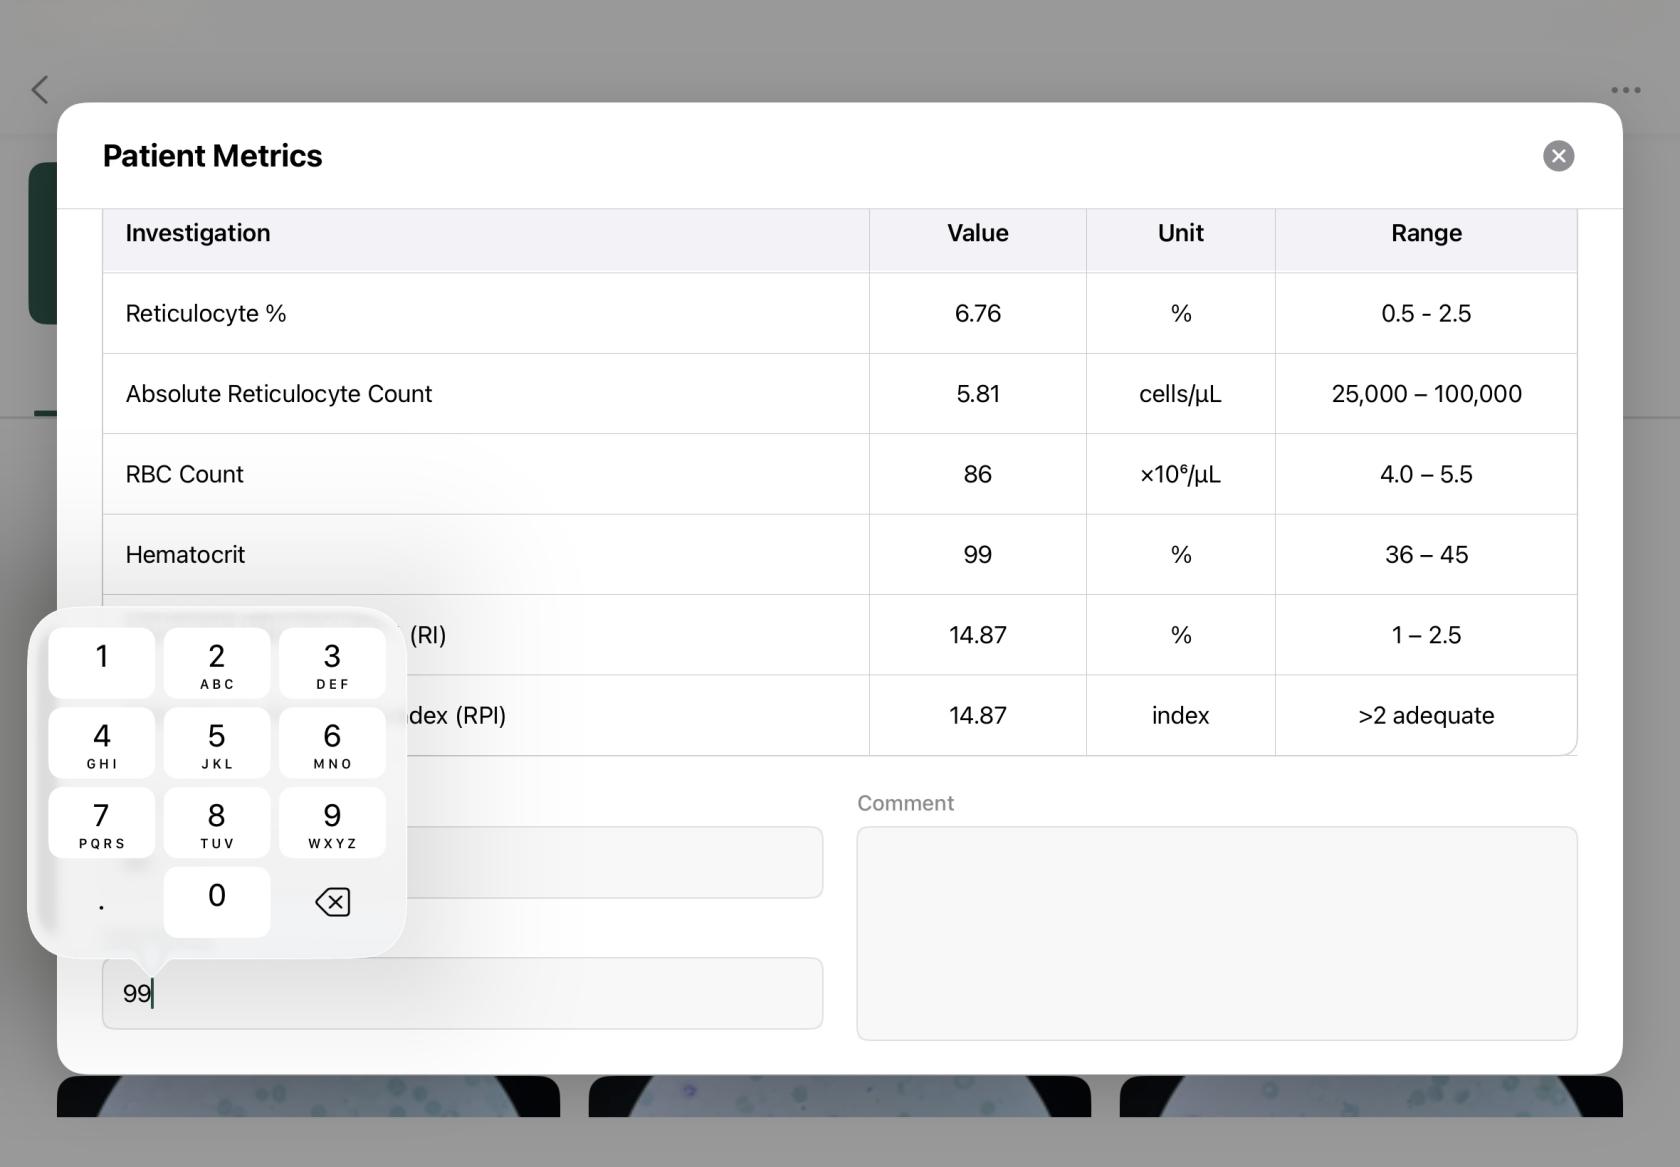Click the 4.0 – 5.5 range cell
Image resolution: width=1680 pixels, height=1167 pixels.
[1426, 475]
